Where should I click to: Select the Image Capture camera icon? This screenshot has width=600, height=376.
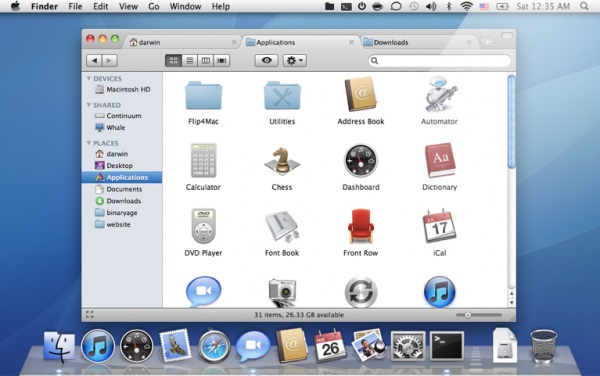[282, 293]
